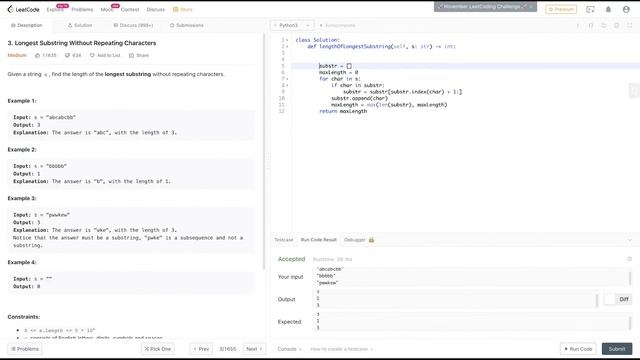640x360 pixels.
Task: Fold the for loop at line 7
Action: [x=287, y=79]
